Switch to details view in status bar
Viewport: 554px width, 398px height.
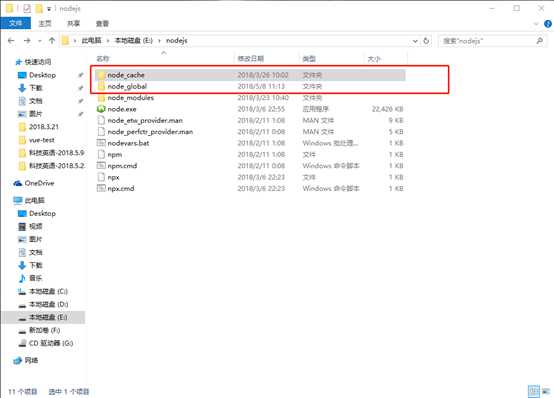[534, 391]
